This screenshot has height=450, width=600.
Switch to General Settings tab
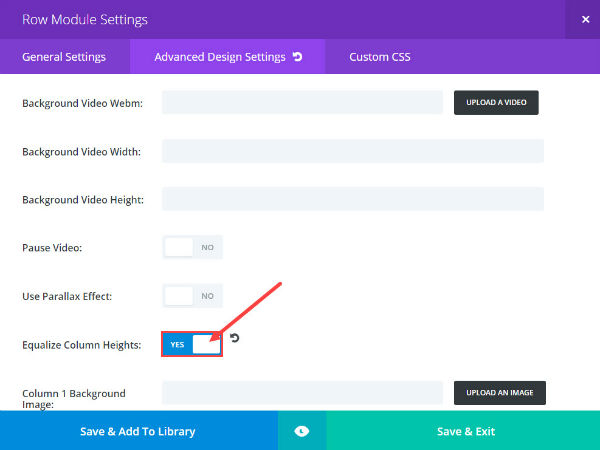tap(64, 57)
